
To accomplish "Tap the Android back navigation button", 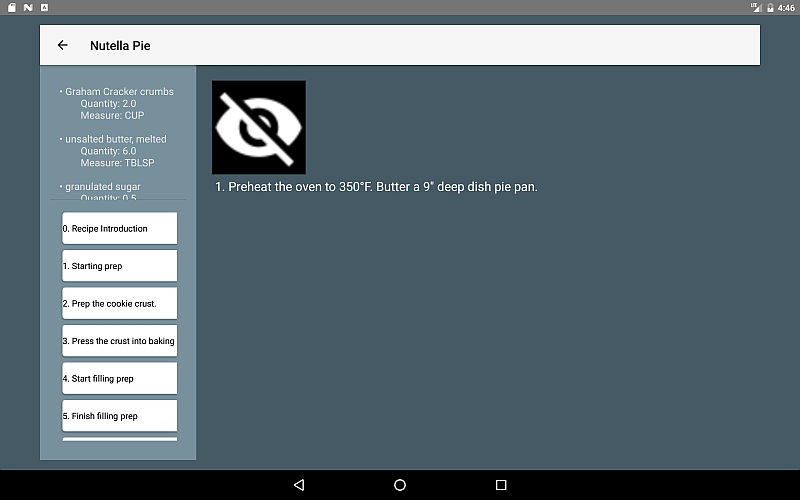I will (299, 485).
